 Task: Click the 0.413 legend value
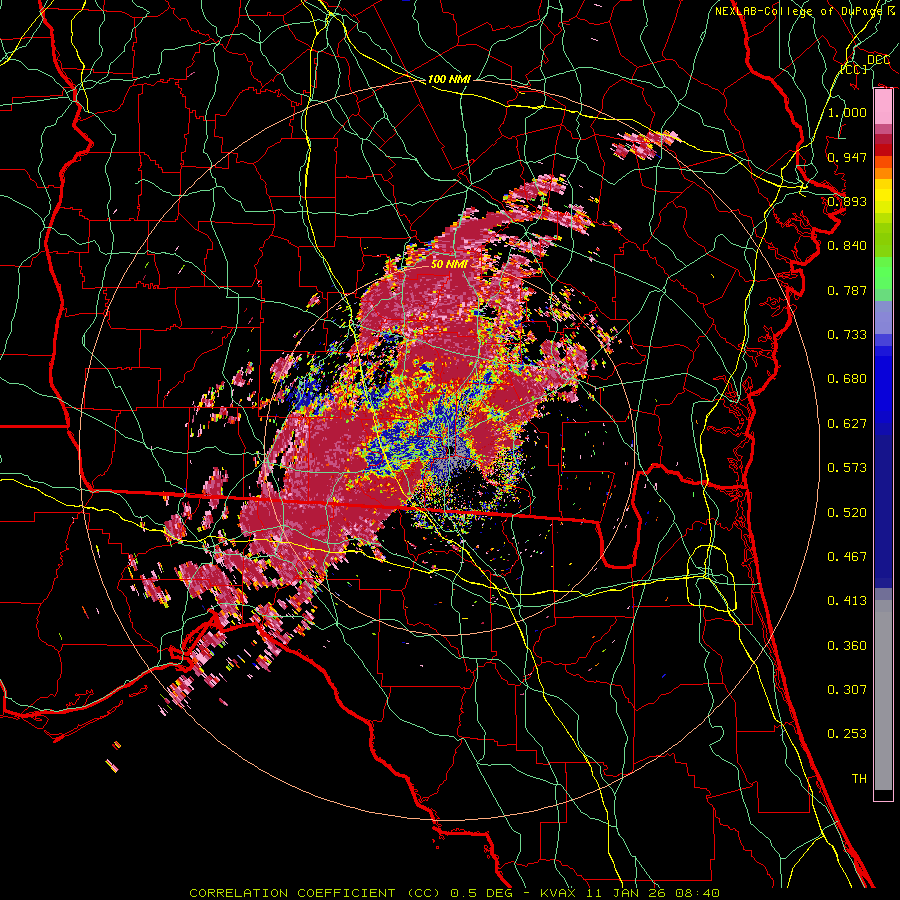click(x=847, y=601)
